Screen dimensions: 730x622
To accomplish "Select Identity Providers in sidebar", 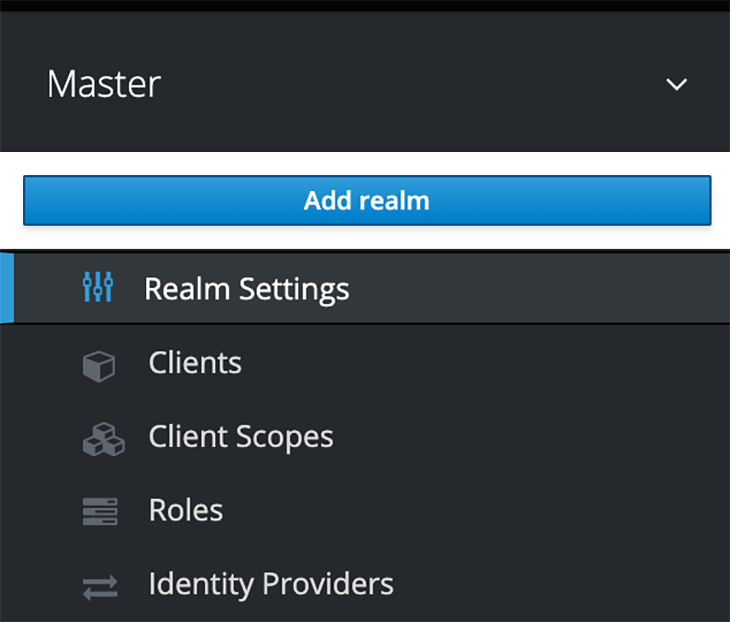I will [x=271, y=584].
